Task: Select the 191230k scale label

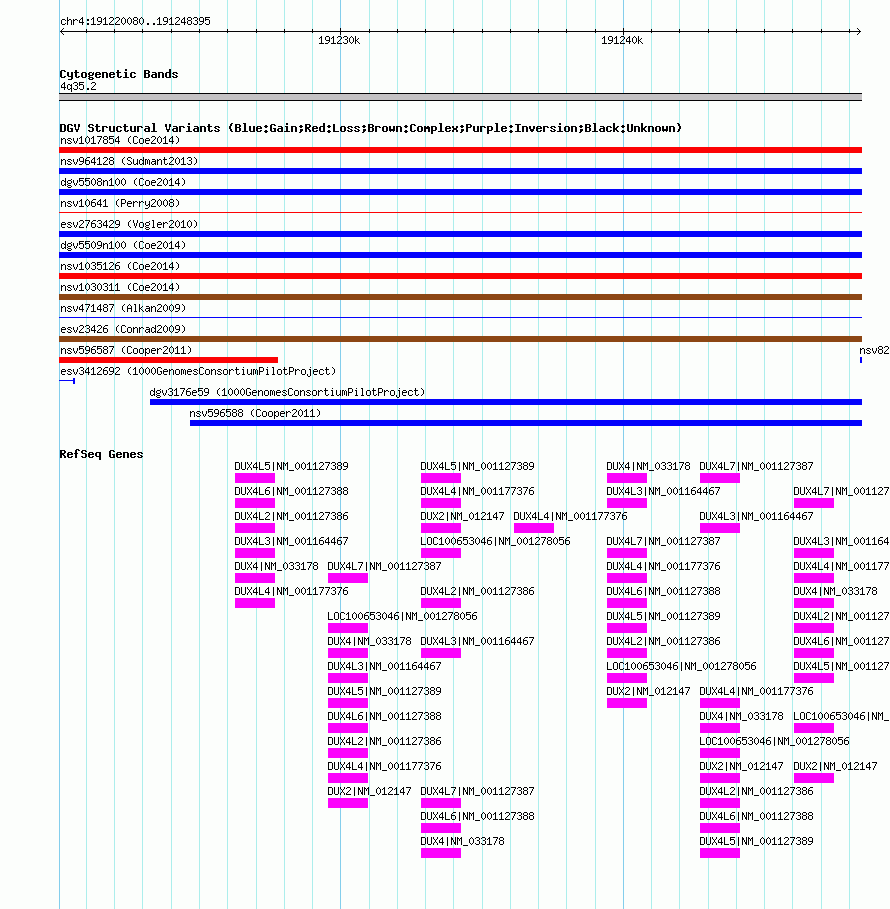Action: pyautogui.click(x=339, y=41)
